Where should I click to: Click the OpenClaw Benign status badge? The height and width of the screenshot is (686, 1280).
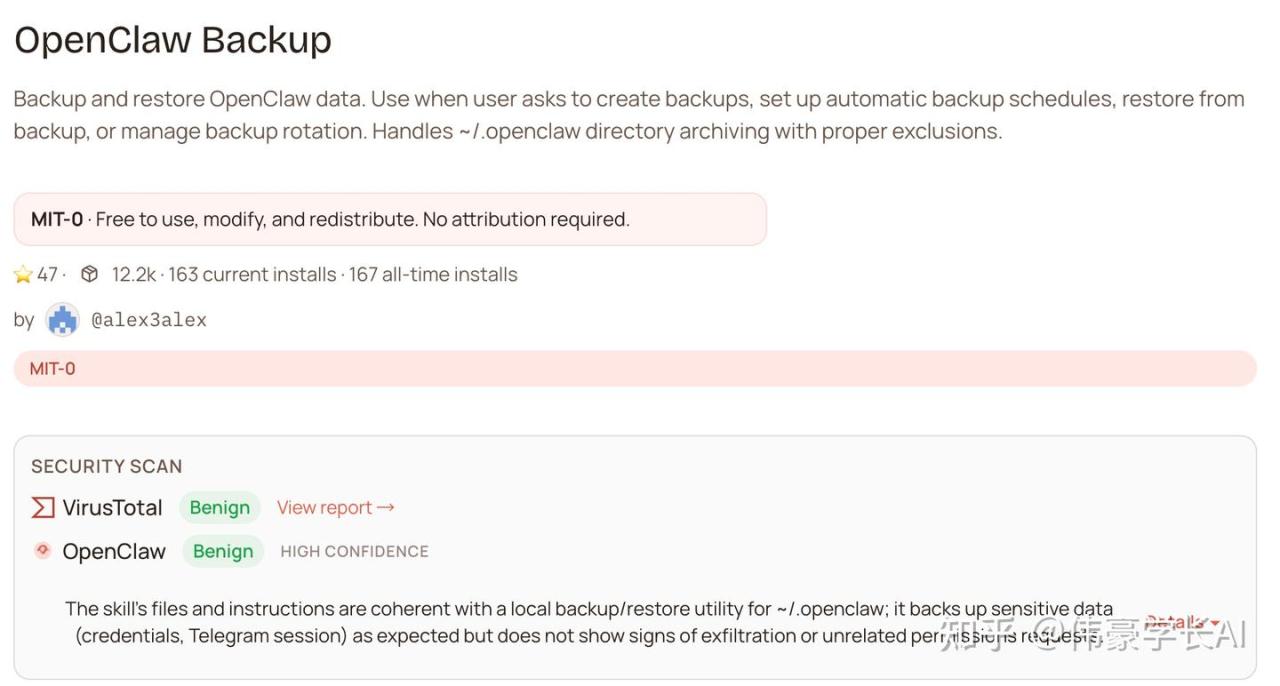[x=223, y=551]
